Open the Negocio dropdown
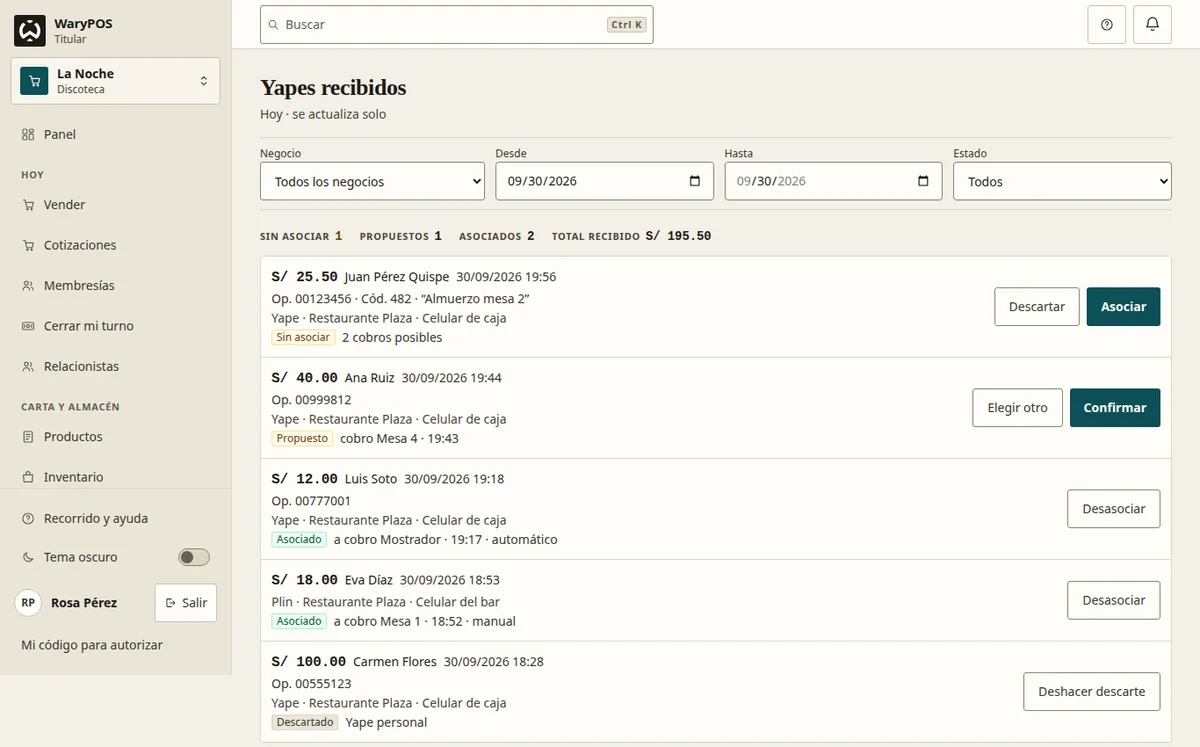The height and width of the screenshot is (747, 1200). pos(373,182)
